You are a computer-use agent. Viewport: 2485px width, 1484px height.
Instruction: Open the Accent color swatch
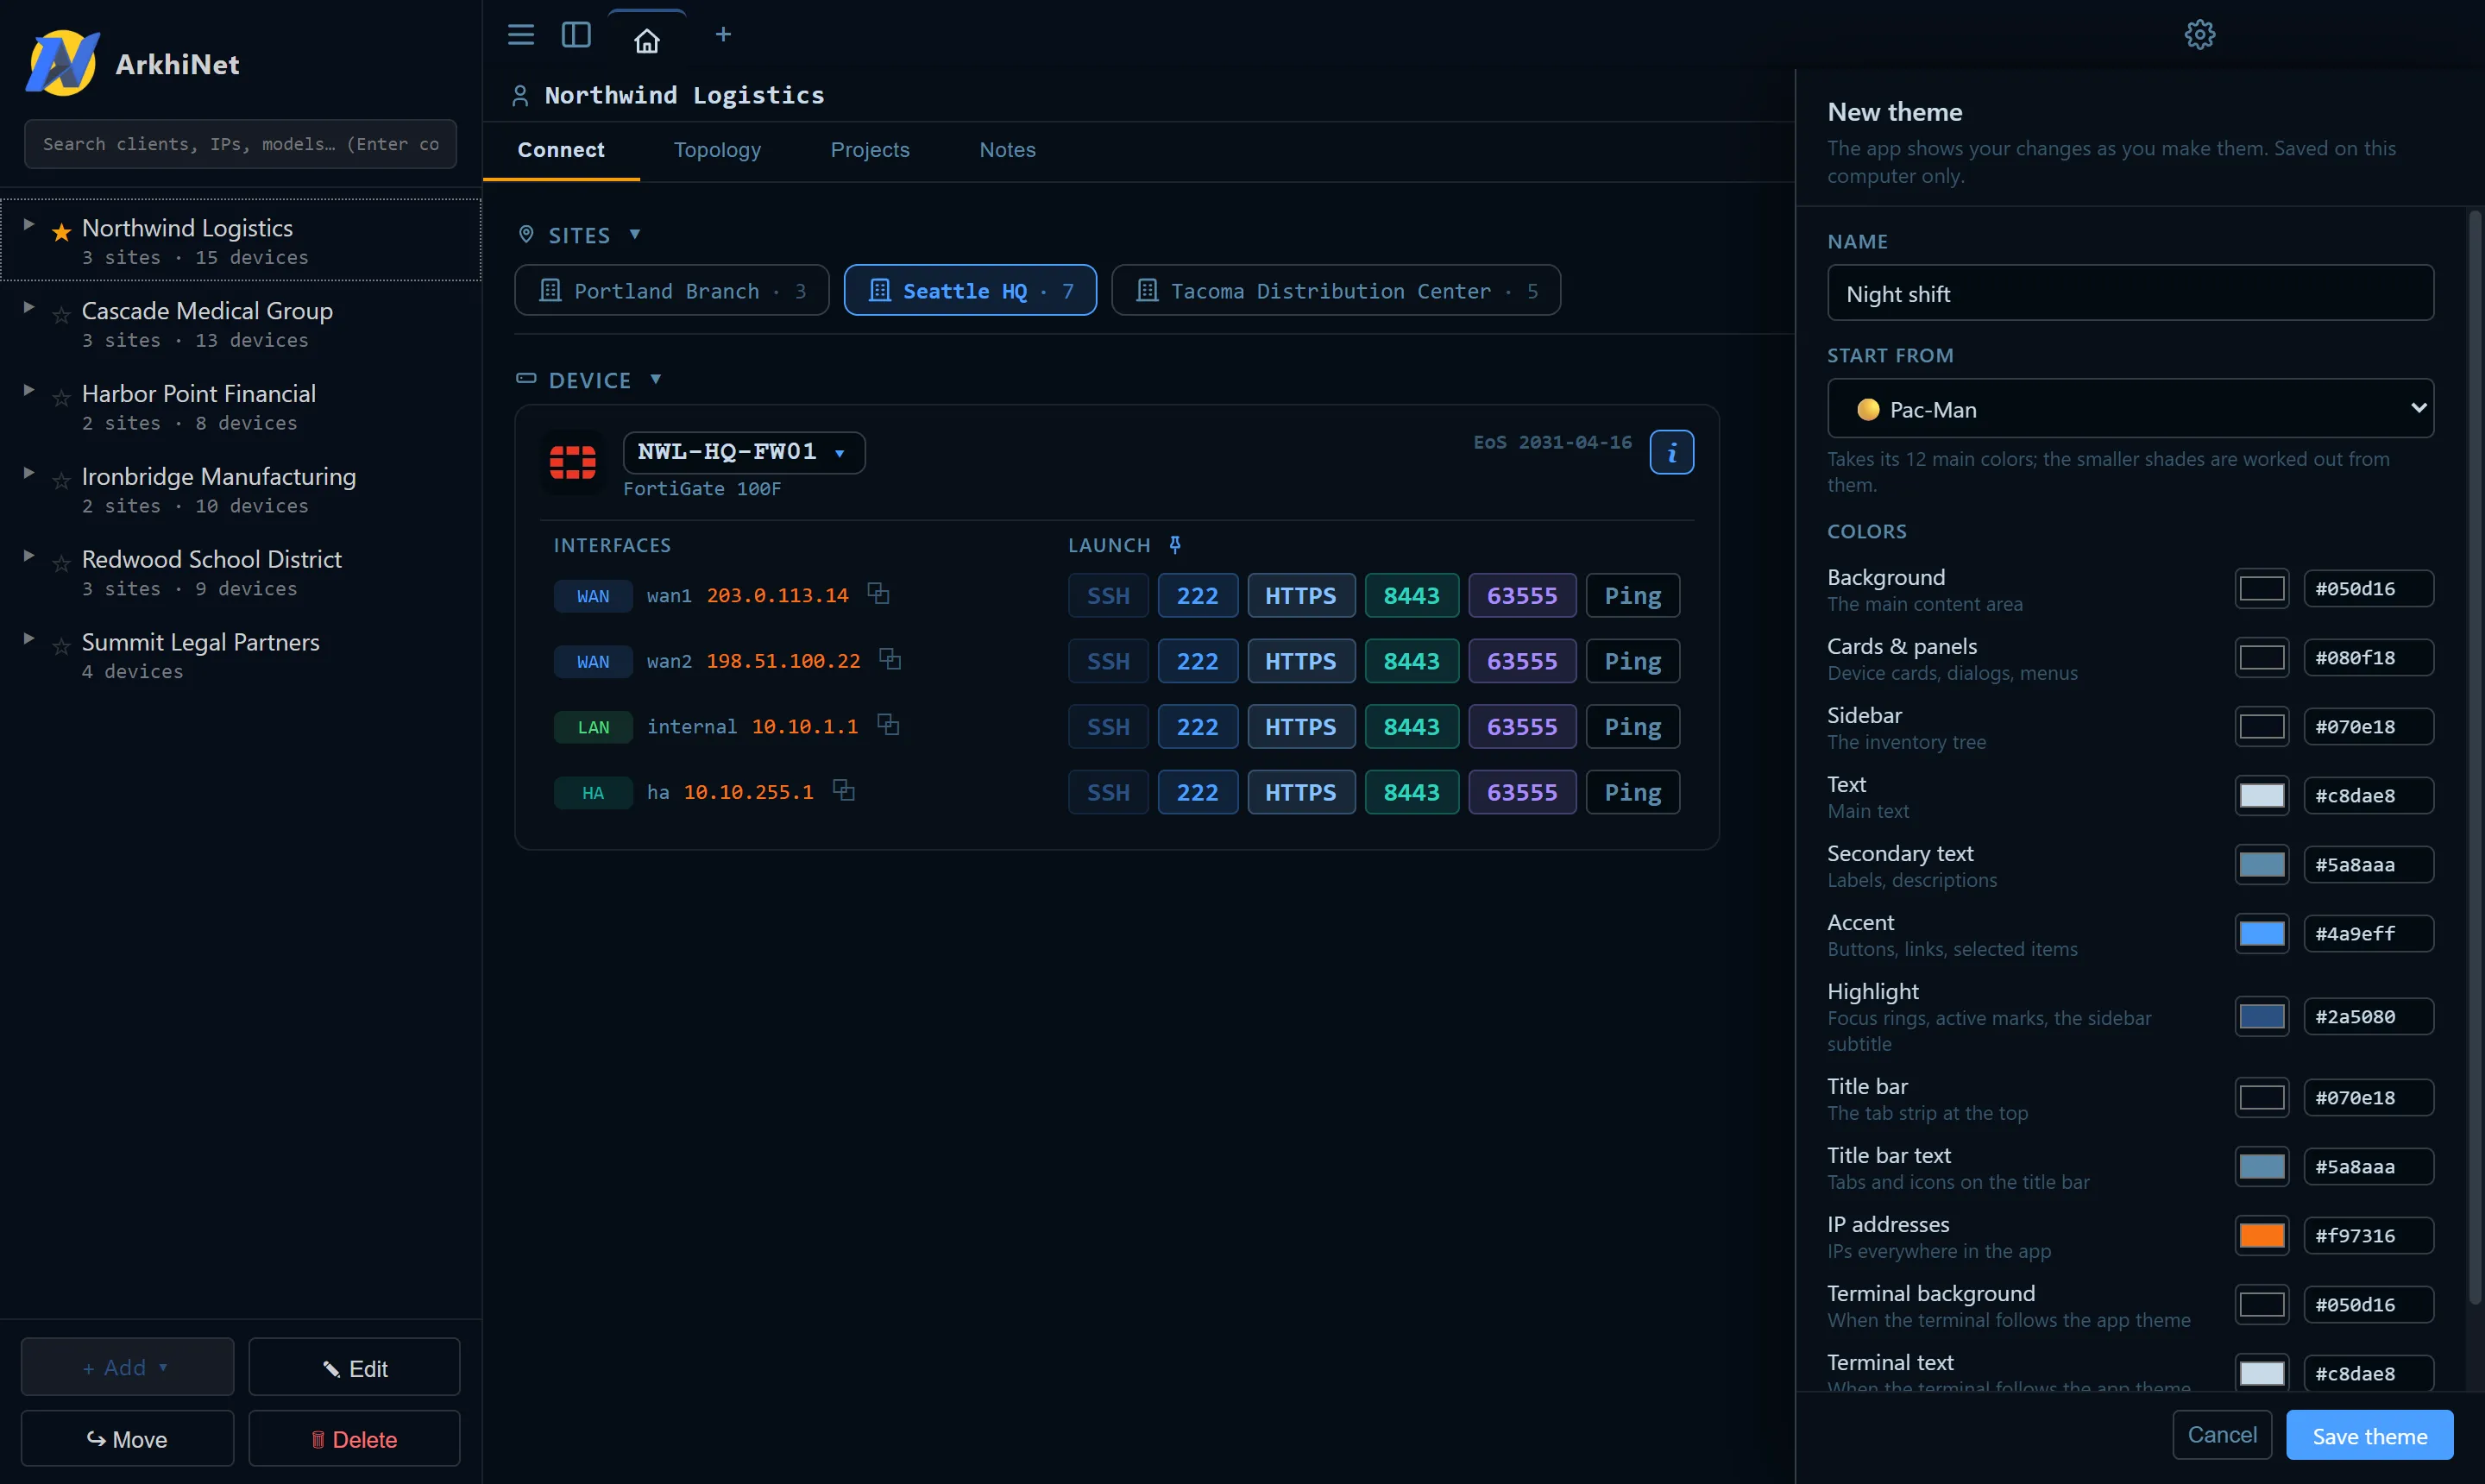pyautogui.click(x=2261, y=934)
